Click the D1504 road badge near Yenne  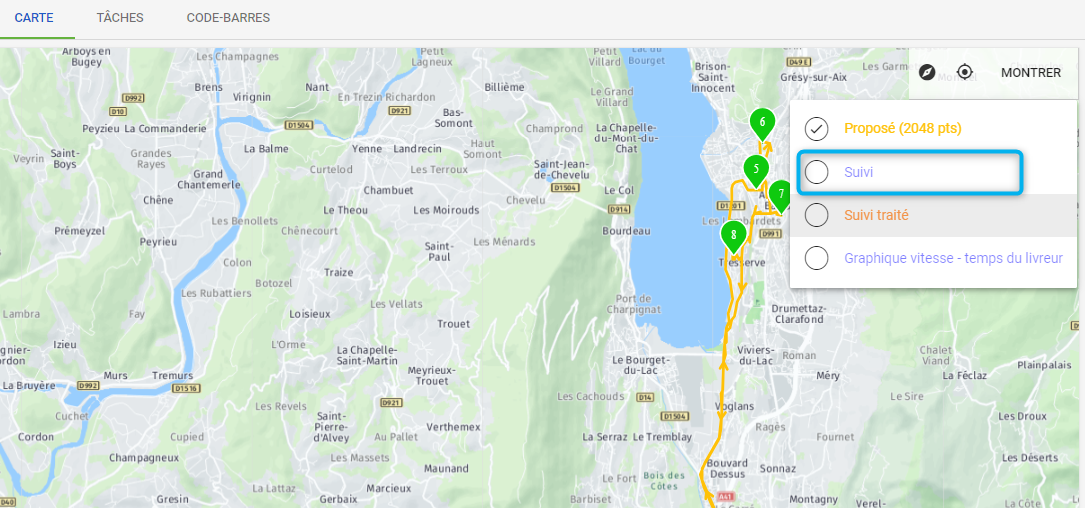pos(298,125)
